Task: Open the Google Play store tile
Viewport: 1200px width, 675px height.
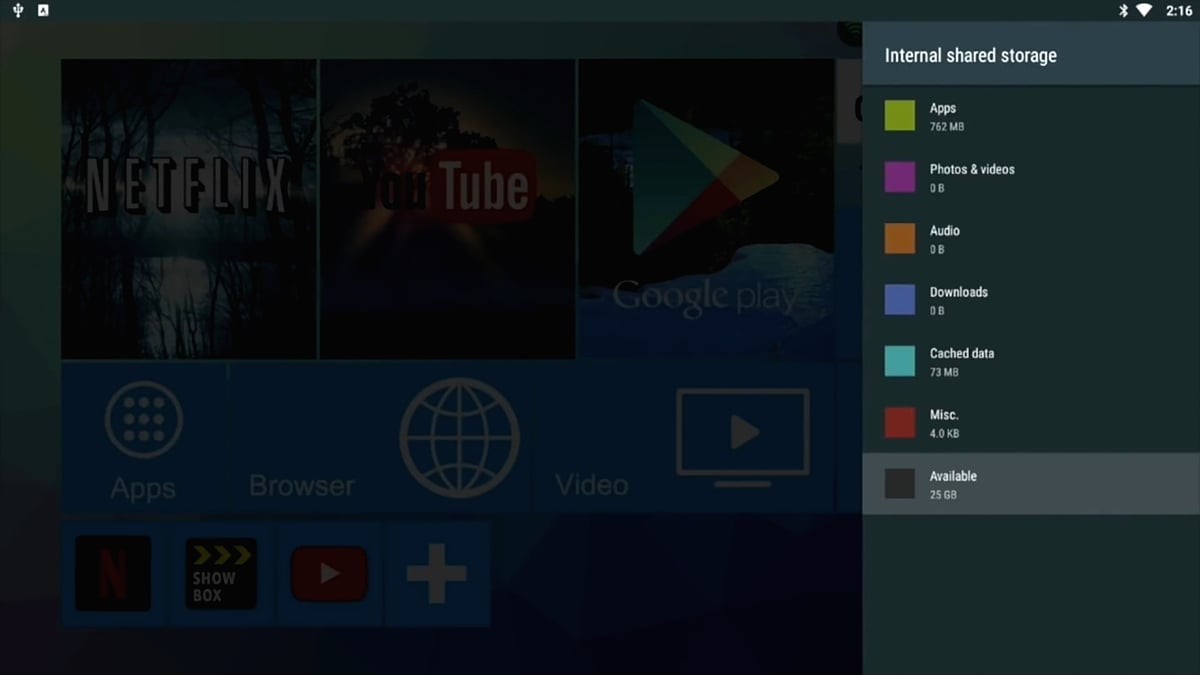Action: (x=706, y=208)
